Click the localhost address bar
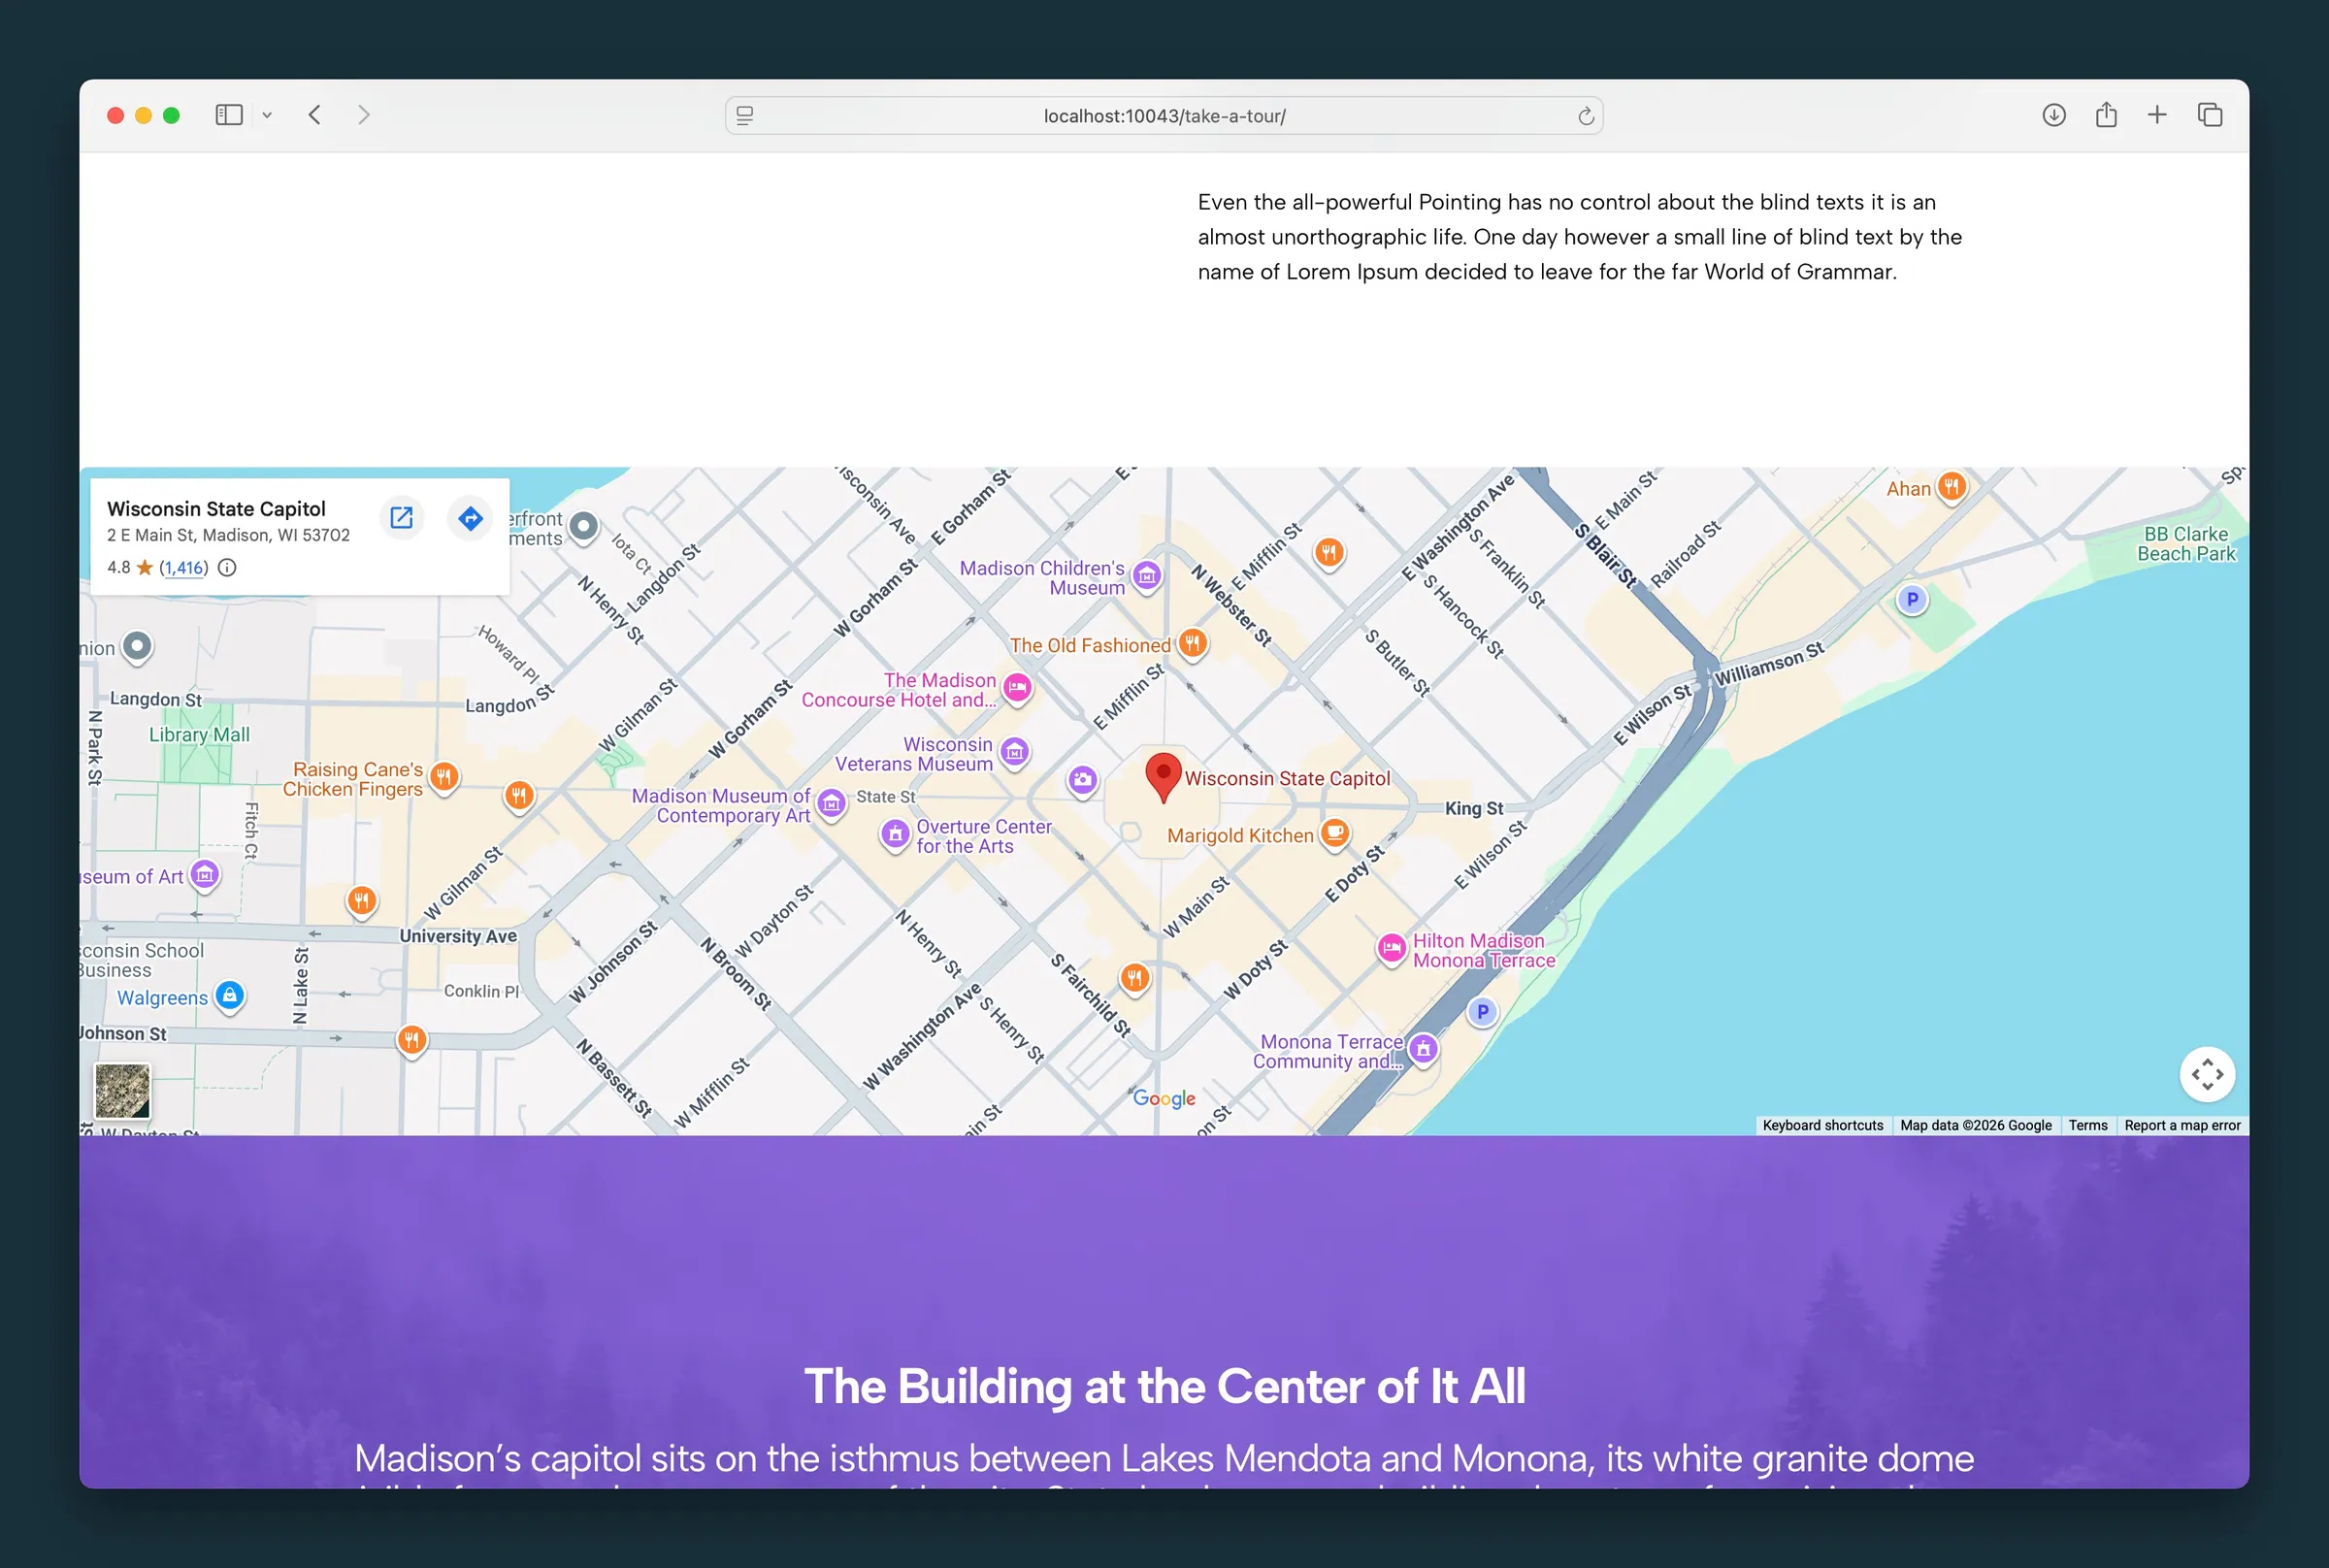This screenshot has height=1568, width=2329. coord(1164,116)
